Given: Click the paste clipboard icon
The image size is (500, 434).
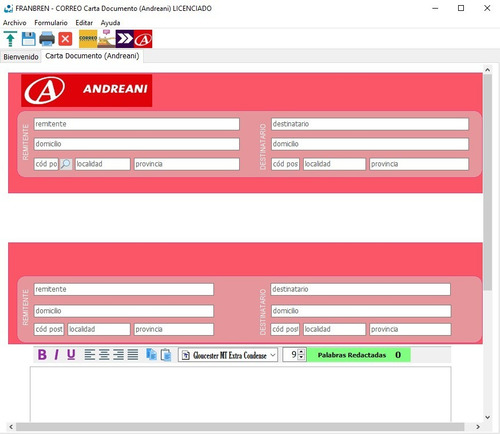Looking at the screenshot, I should point(166,355).
